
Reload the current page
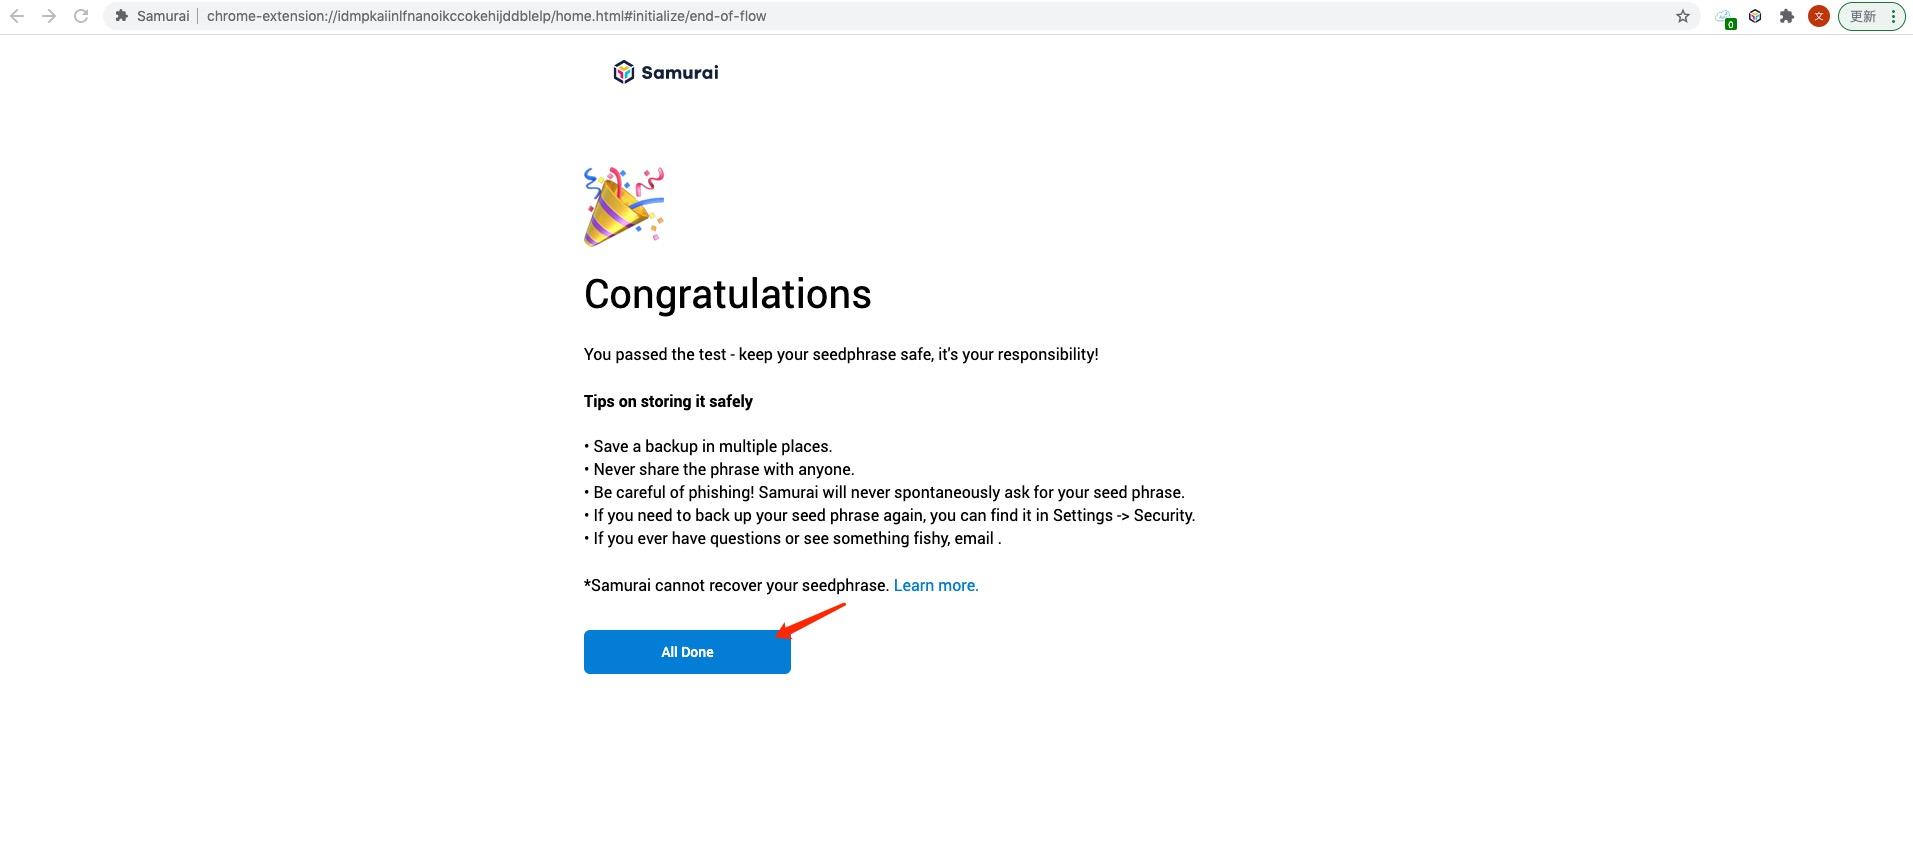(x=81, y=16)
